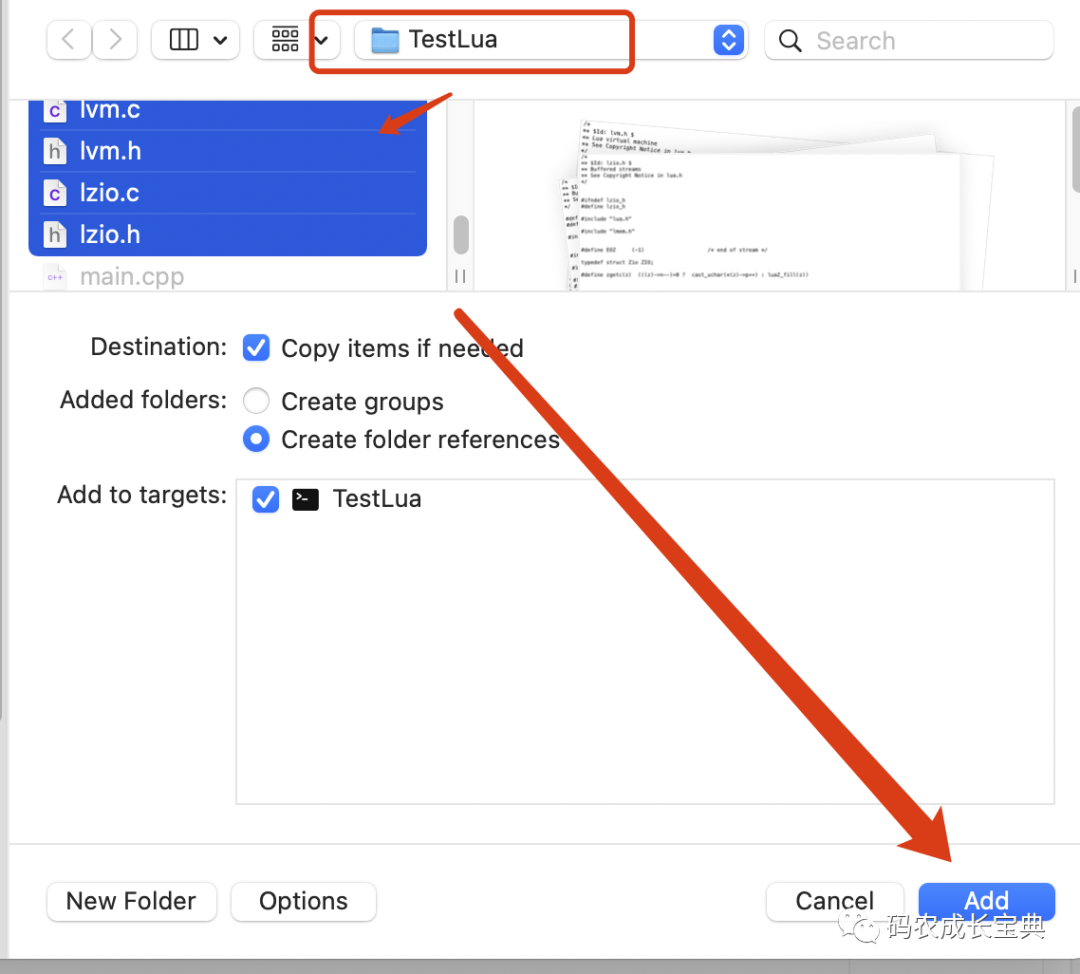The image size is (1080, 974).
Task: Click the back navigation arrow
Action: pyautogui.click(x=68, y=40)
